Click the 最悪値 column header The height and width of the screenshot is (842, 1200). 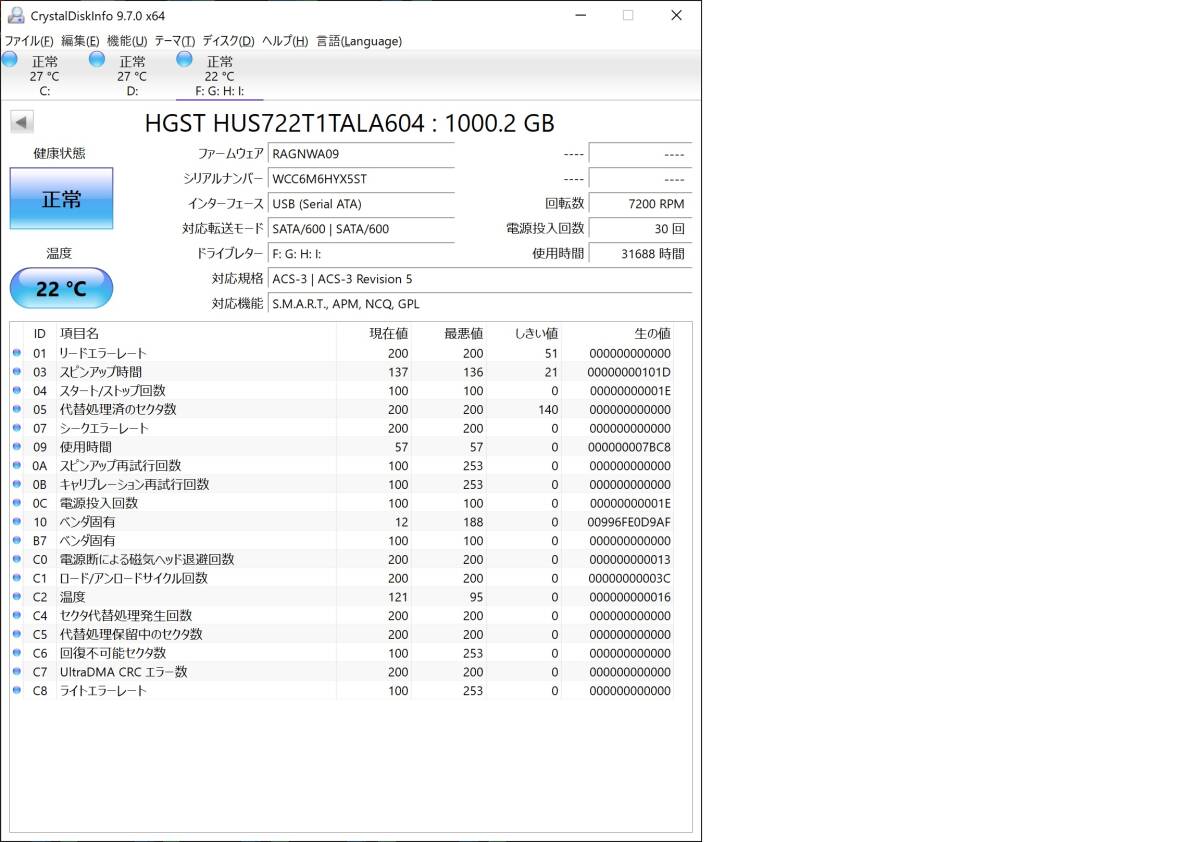(450, 333)
